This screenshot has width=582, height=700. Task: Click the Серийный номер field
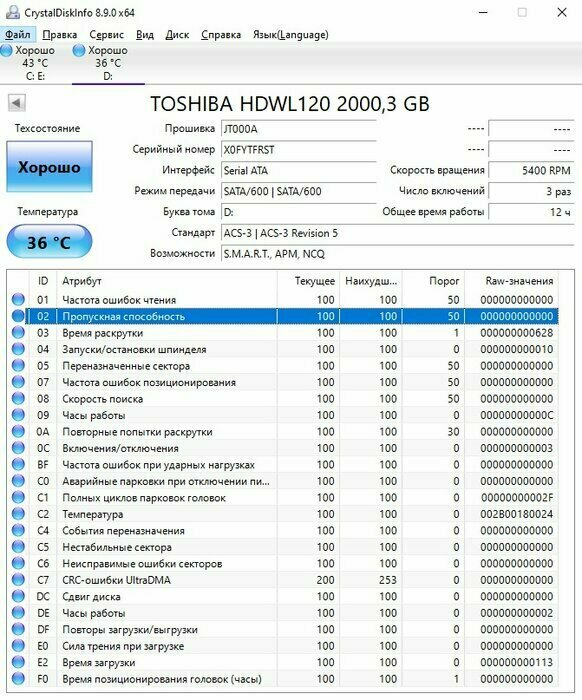299,150
